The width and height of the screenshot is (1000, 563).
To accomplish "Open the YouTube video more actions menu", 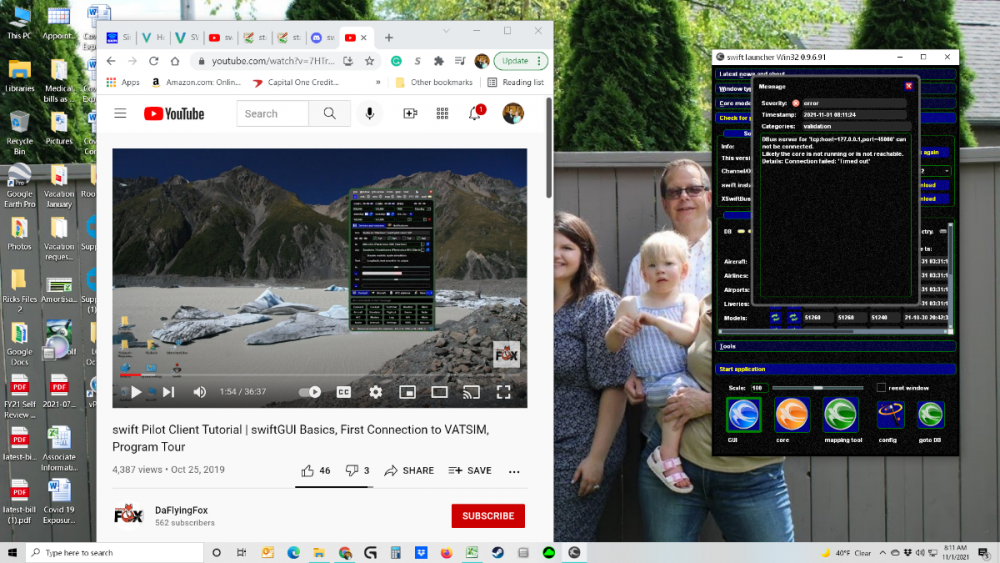I will (514, 471).
